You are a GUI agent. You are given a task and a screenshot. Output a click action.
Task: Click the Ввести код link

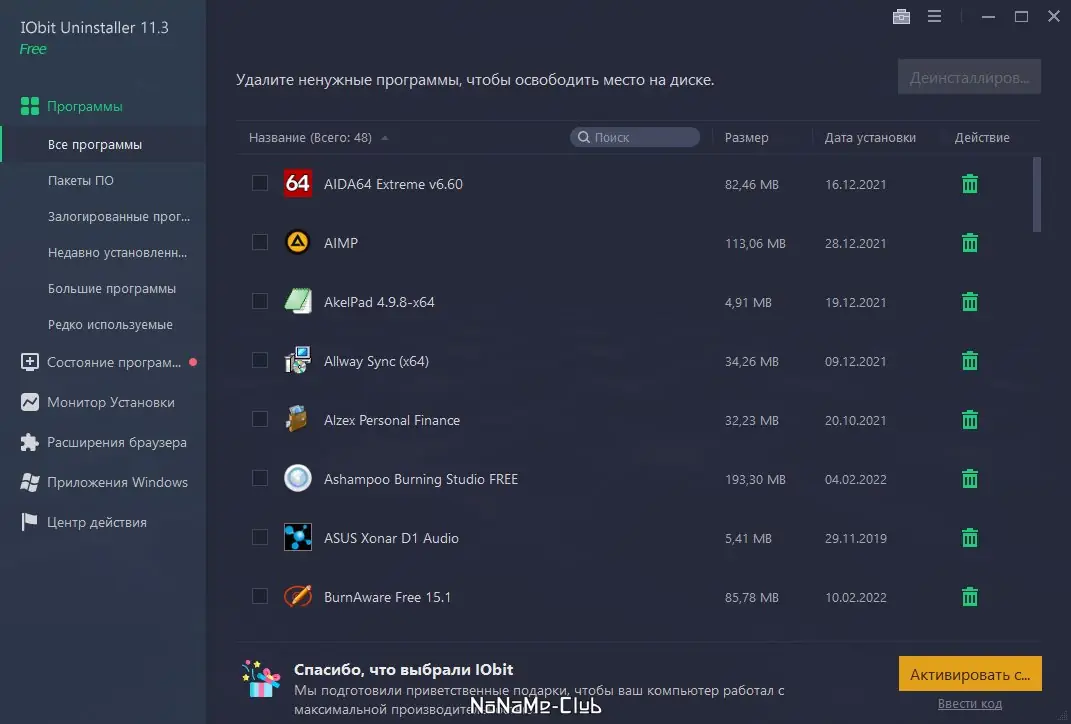coord(969,704)
